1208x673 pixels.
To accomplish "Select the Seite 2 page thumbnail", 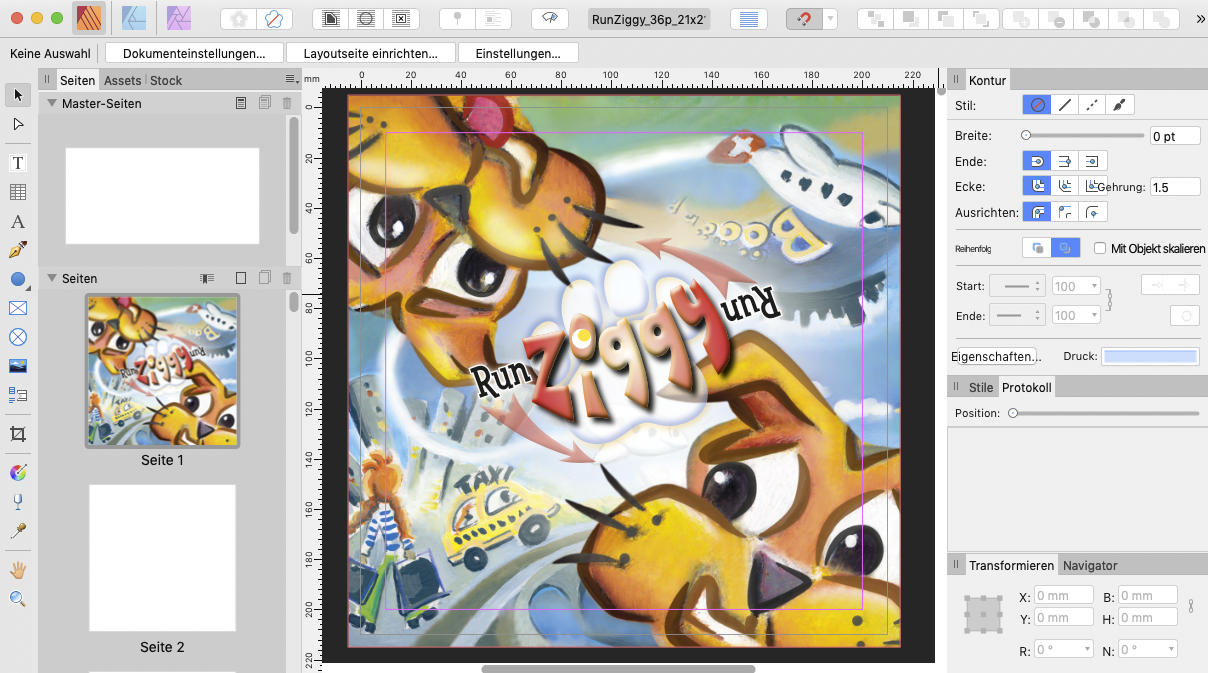I will tap(162, 558).
